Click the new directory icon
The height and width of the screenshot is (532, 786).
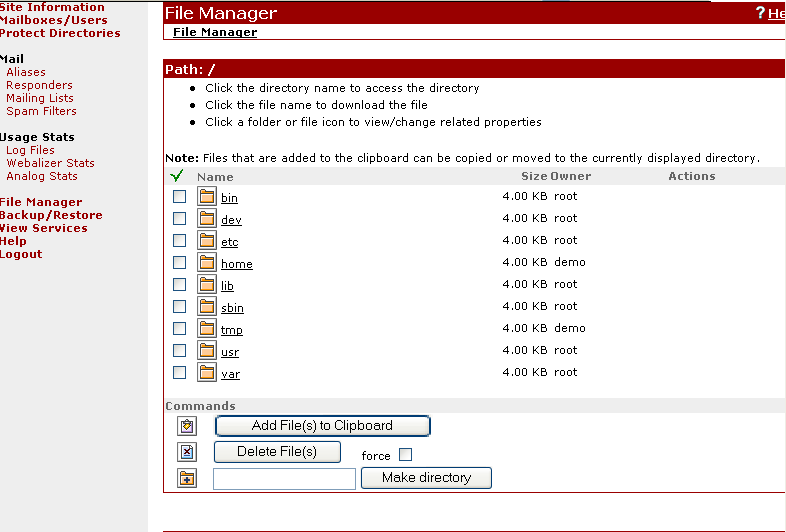click(187, 479)
